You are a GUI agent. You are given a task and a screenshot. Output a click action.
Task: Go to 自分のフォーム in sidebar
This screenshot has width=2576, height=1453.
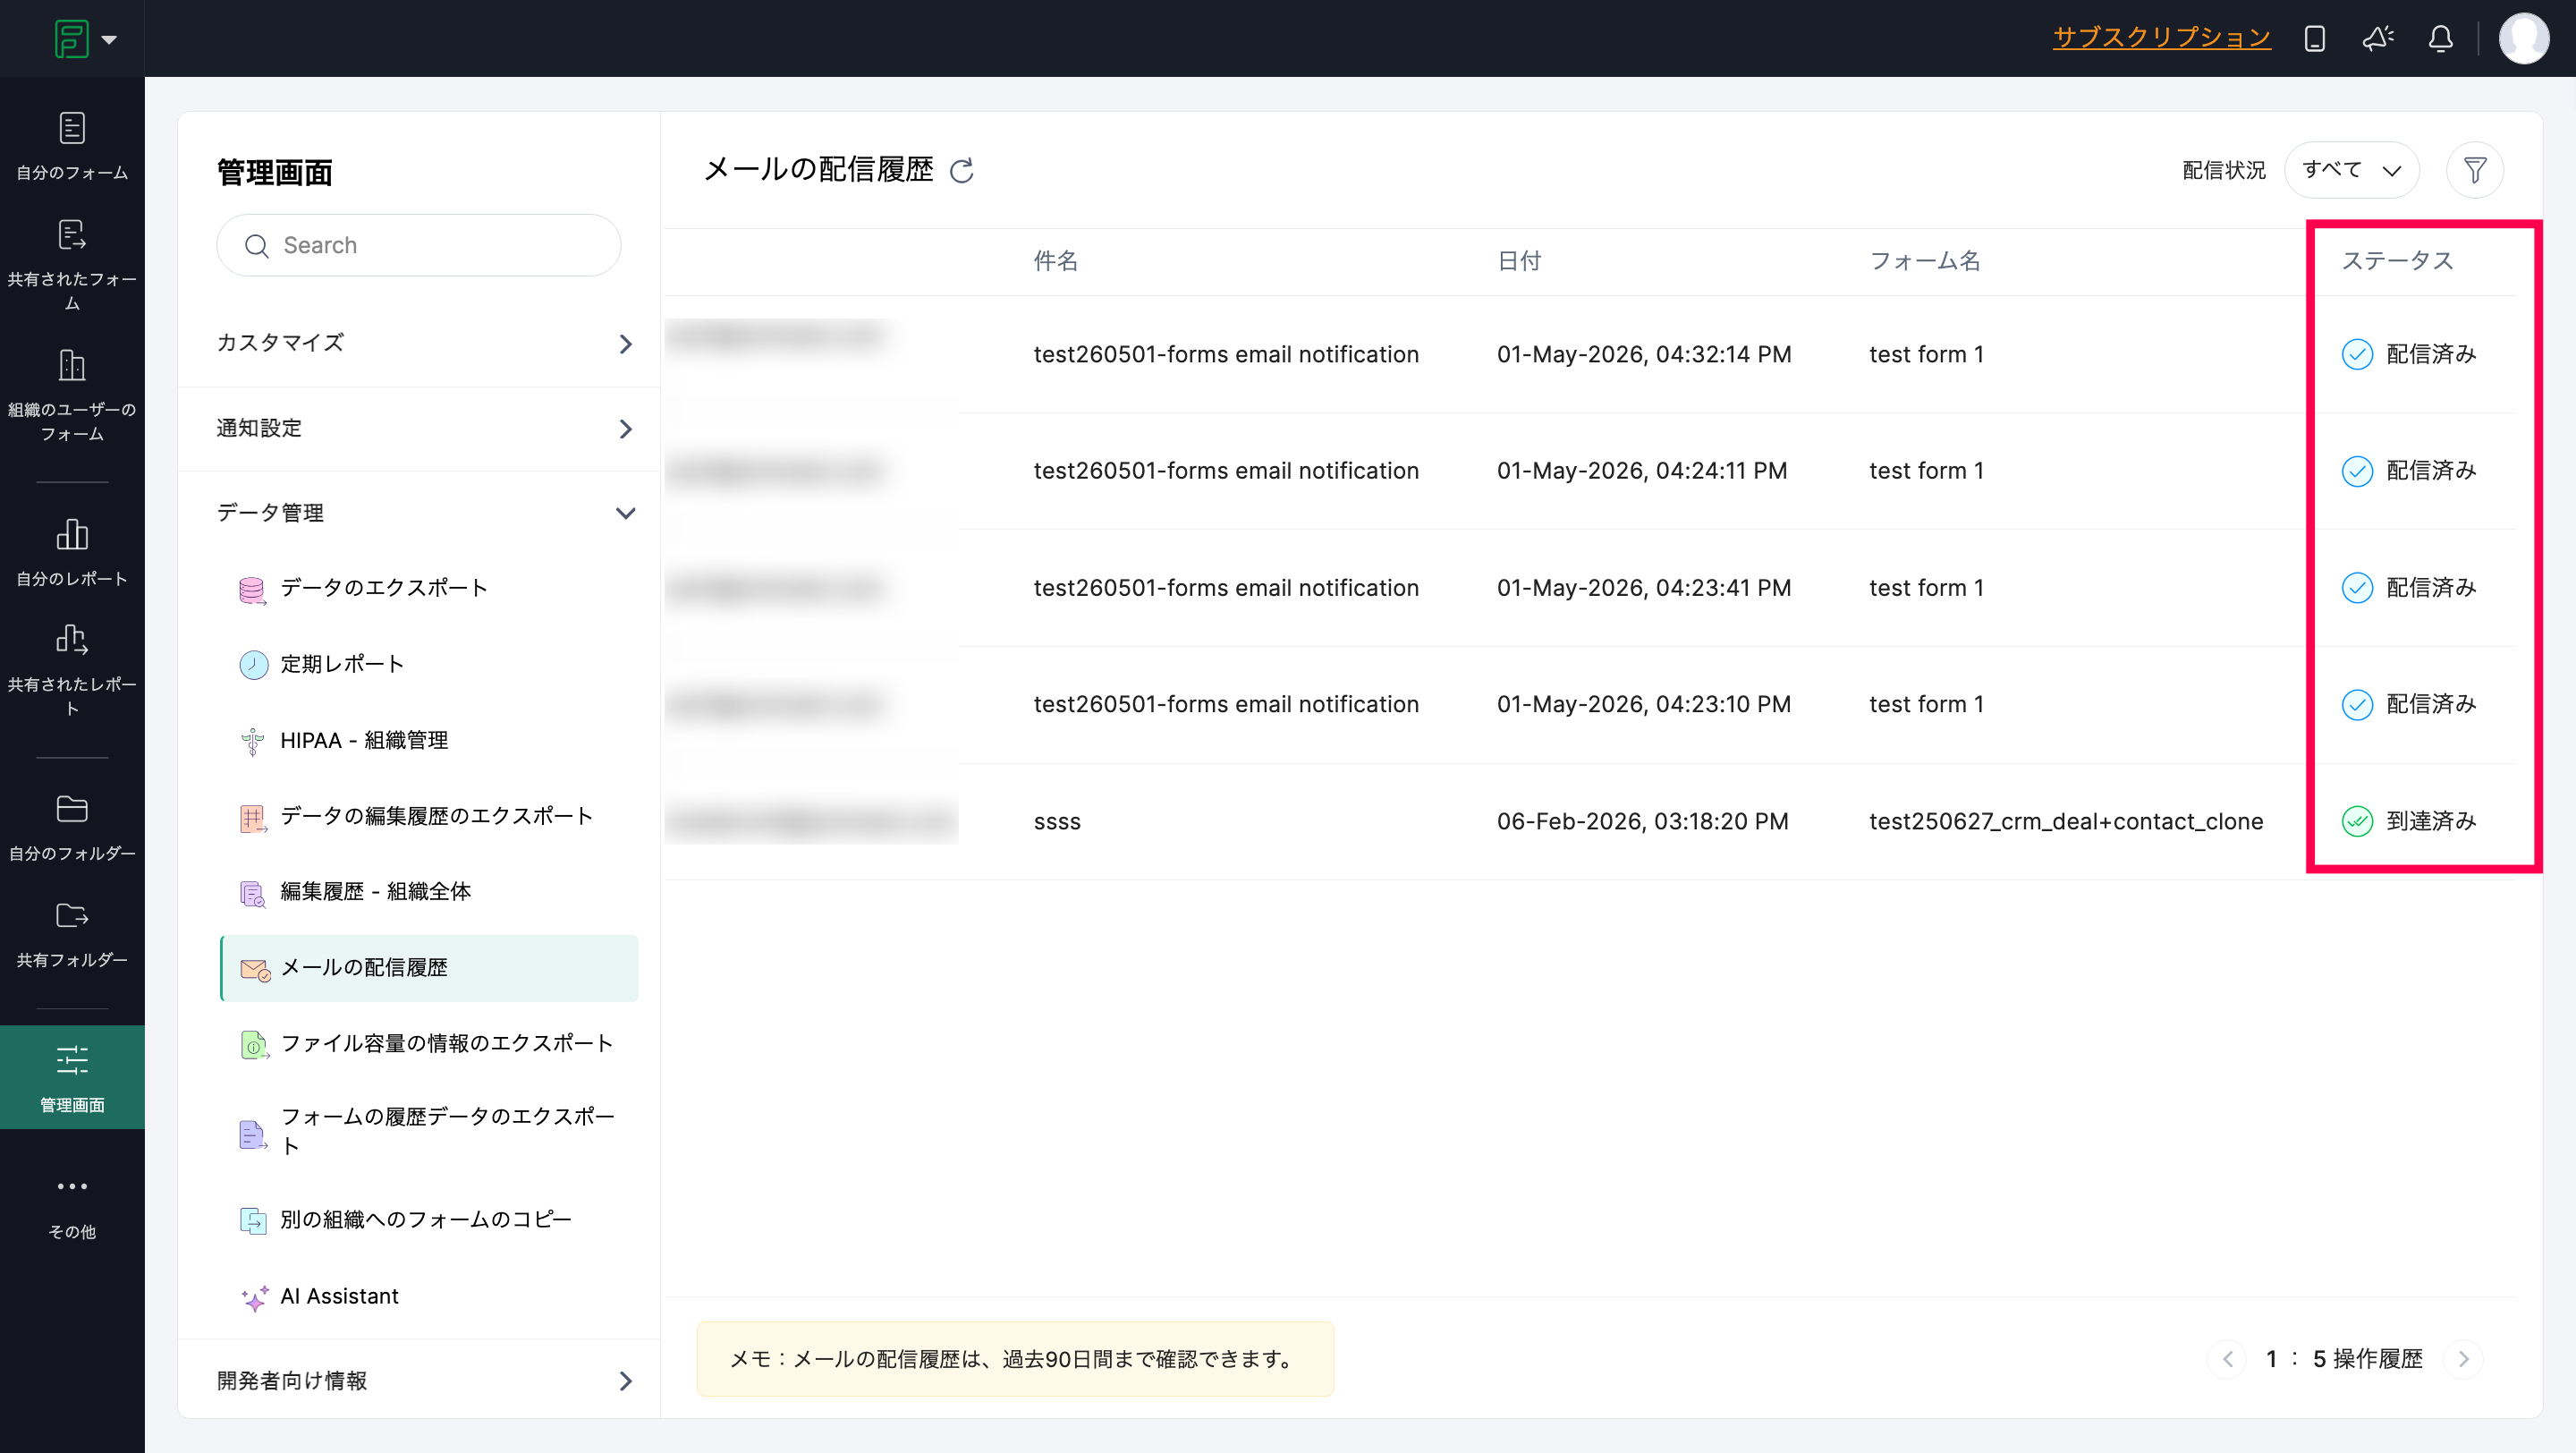72,146
